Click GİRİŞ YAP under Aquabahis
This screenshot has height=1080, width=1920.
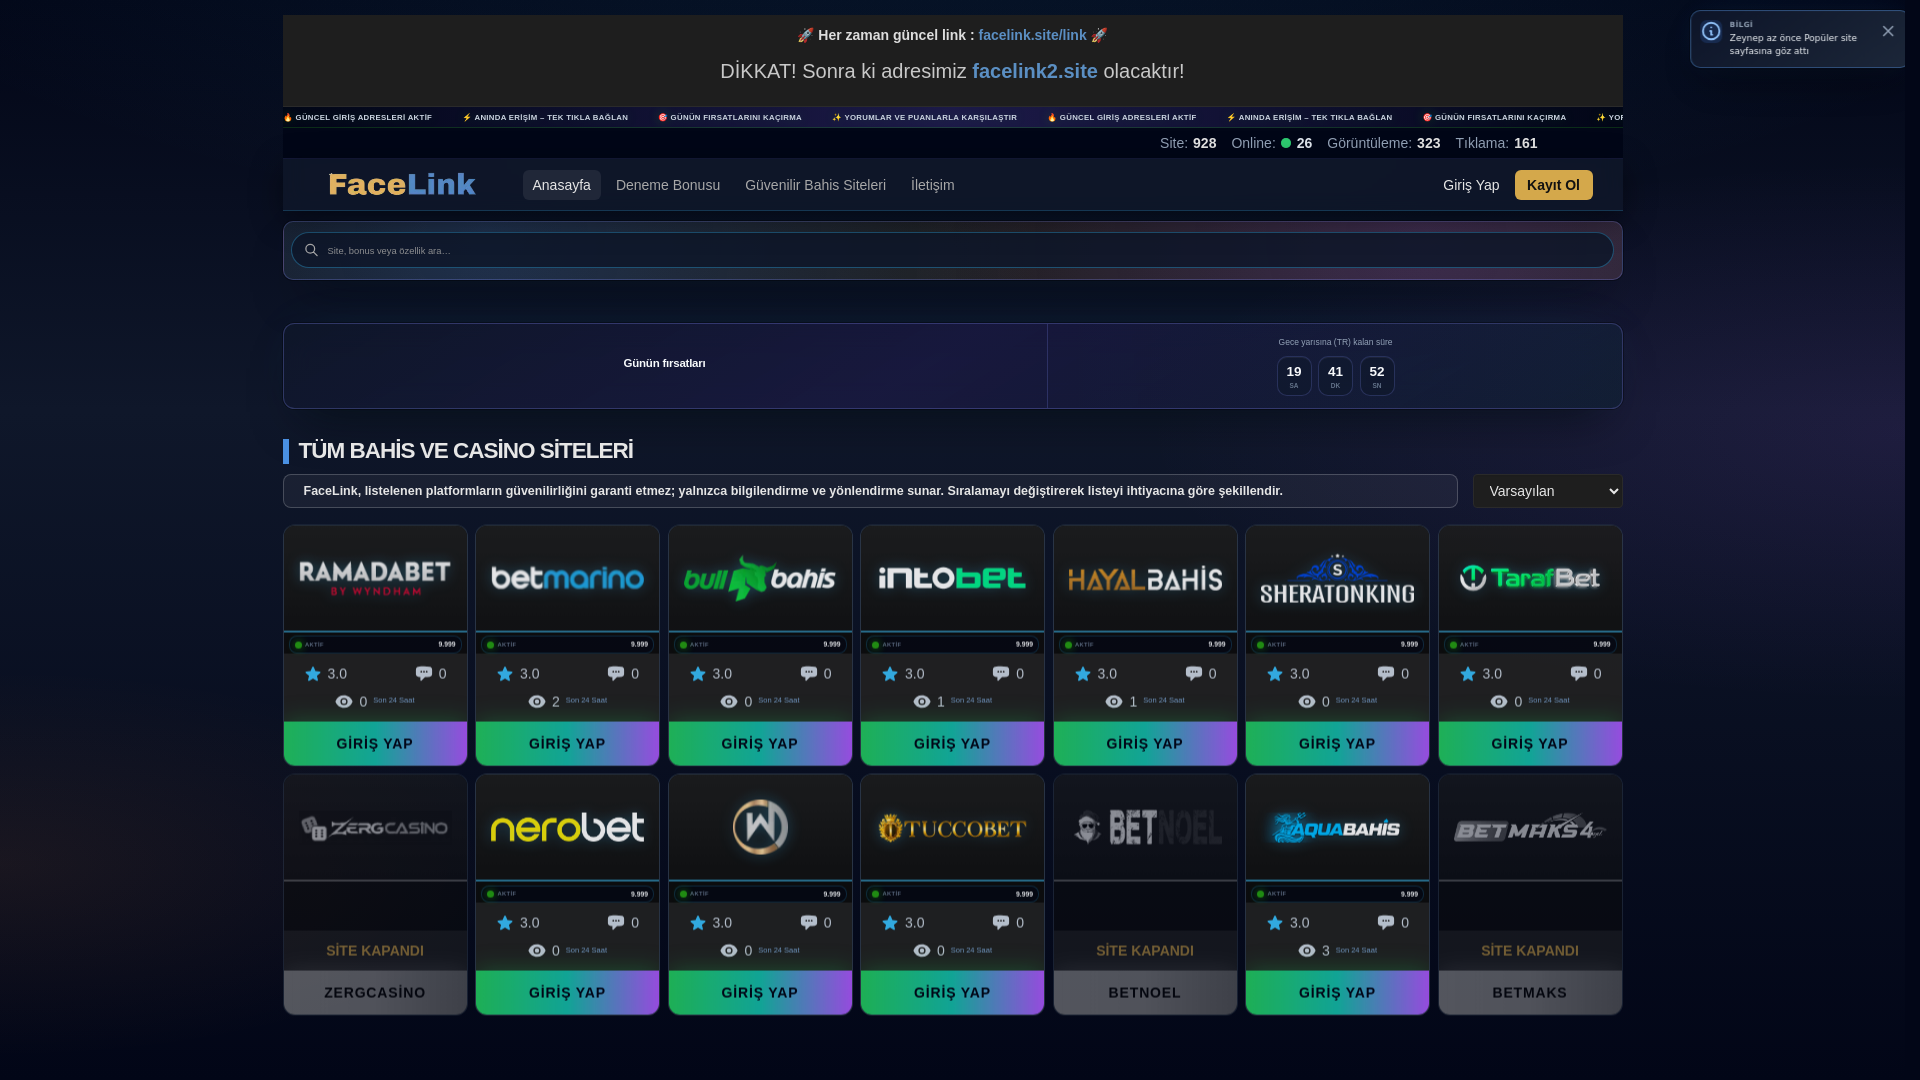pyautogui.click(x=1337, y=993)
